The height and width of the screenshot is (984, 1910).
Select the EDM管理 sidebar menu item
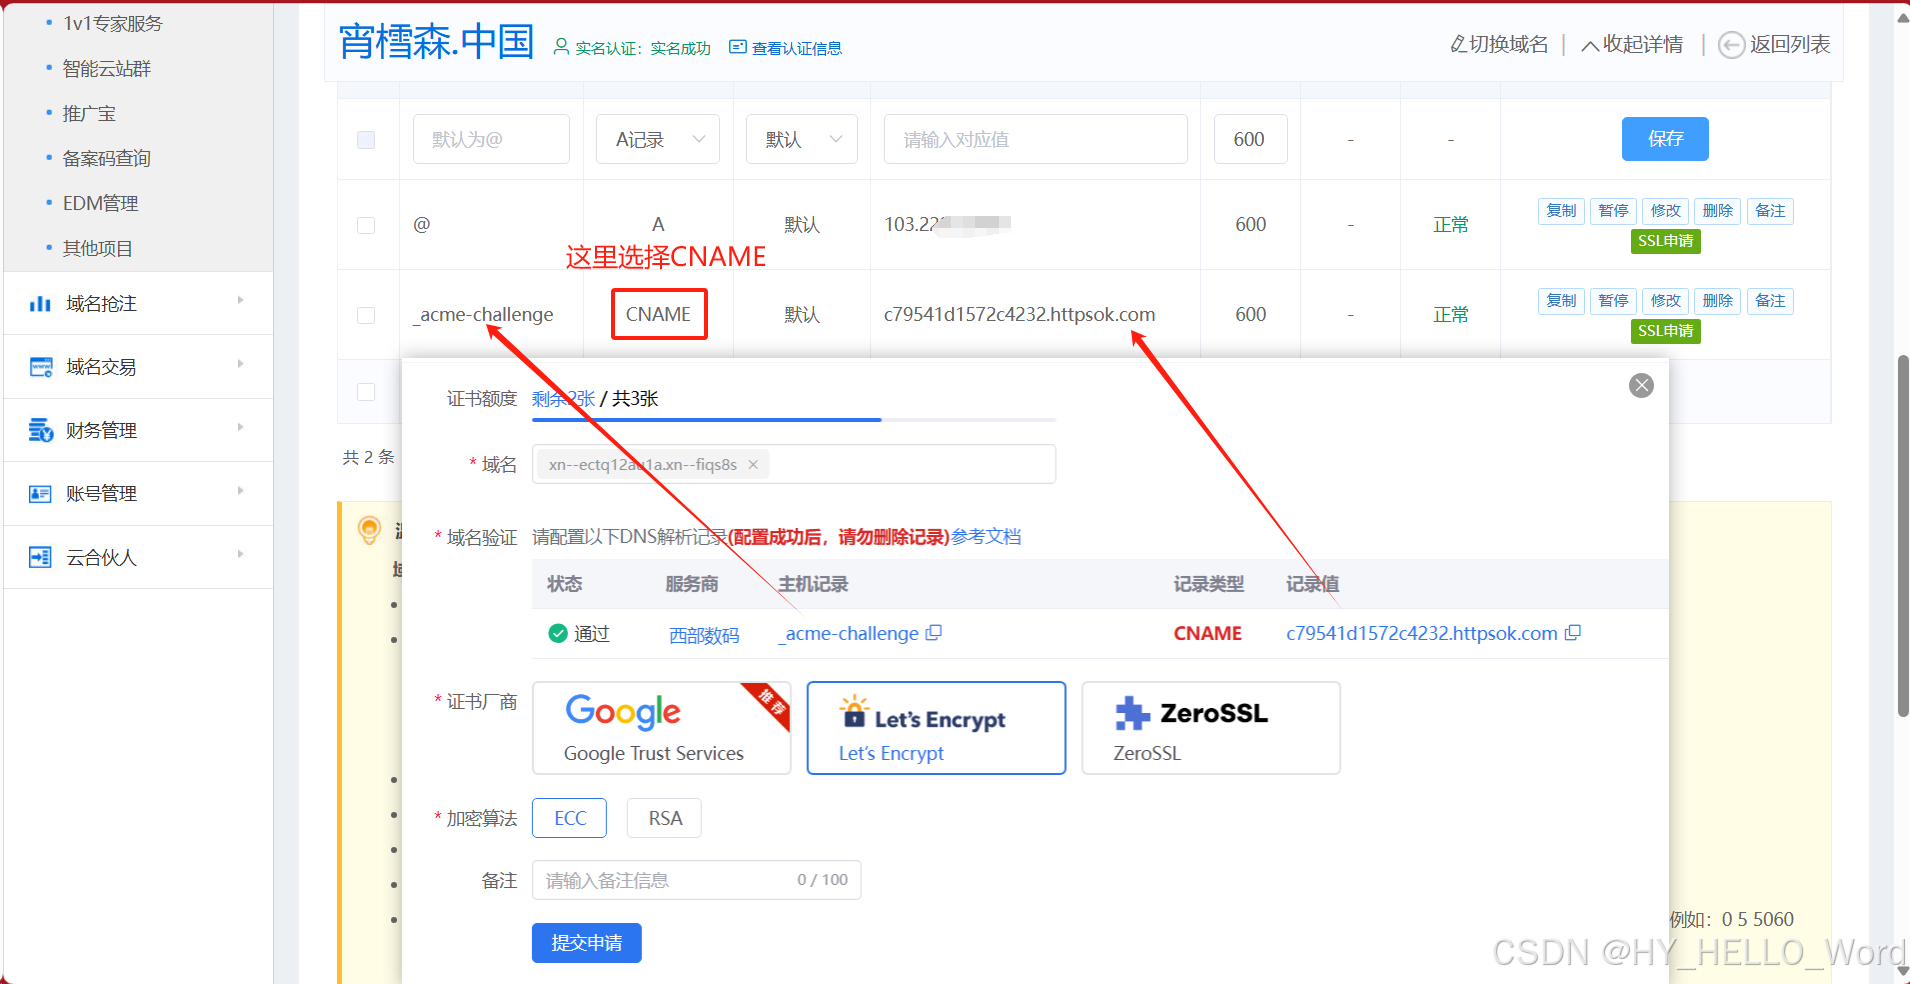(x=101, y=202)
